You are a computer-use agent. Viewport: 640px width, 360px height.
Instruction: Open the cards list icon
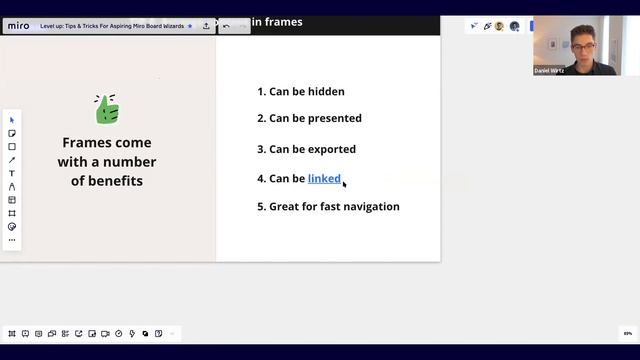pos(65,333)
